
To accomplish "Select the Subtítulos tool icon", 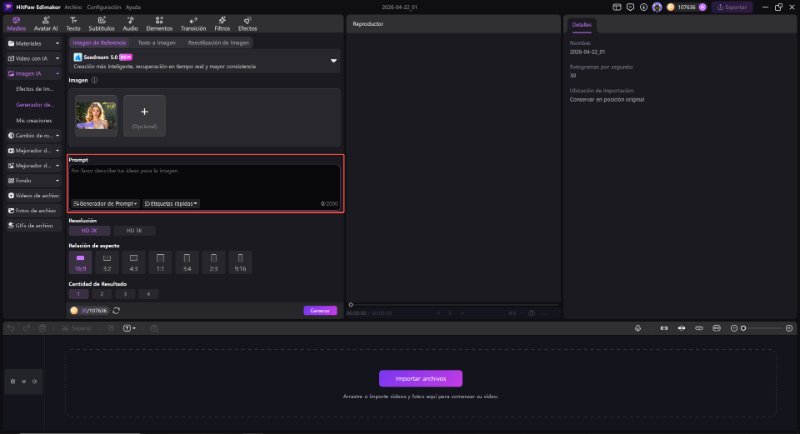I will click(101, 23).
